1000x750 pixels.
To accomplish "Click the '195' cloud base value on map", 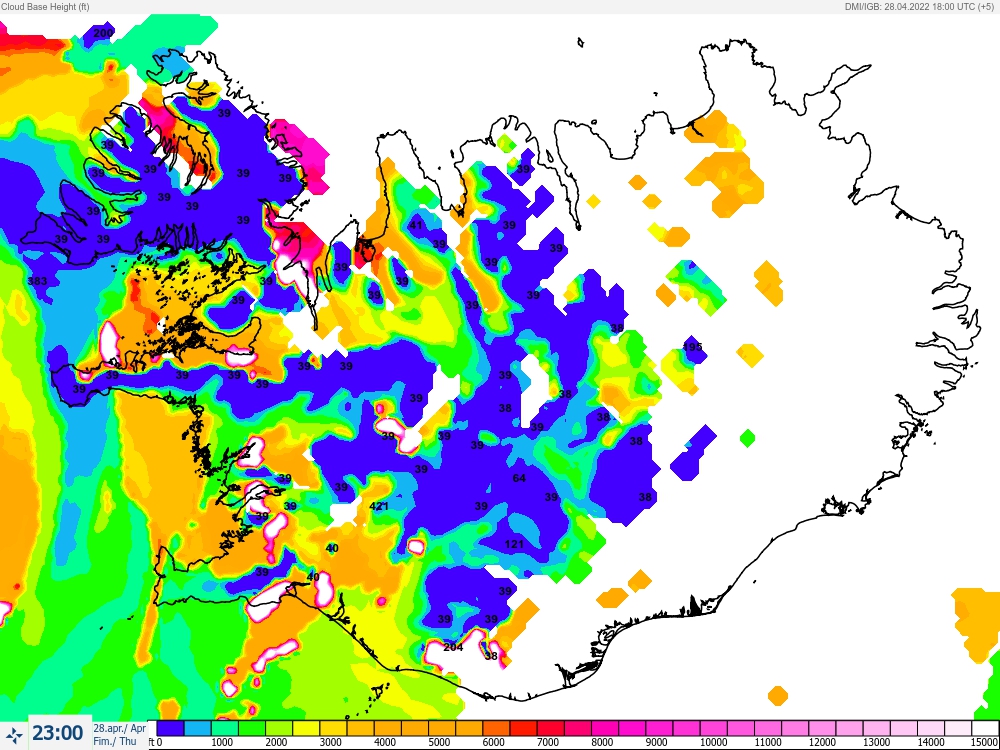I will click(x=693, y=347).
